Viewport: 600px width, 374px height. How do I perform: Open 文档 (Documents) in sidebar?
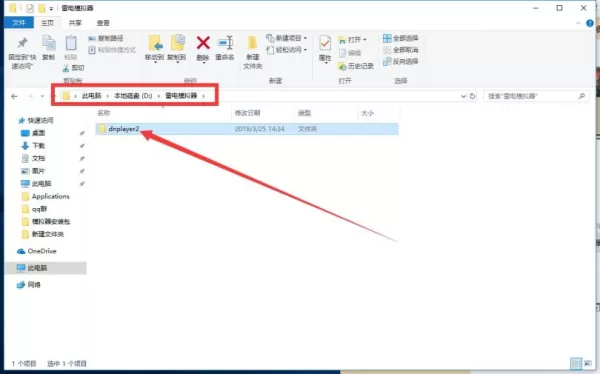pyautogui.click(x=38, y=158)
